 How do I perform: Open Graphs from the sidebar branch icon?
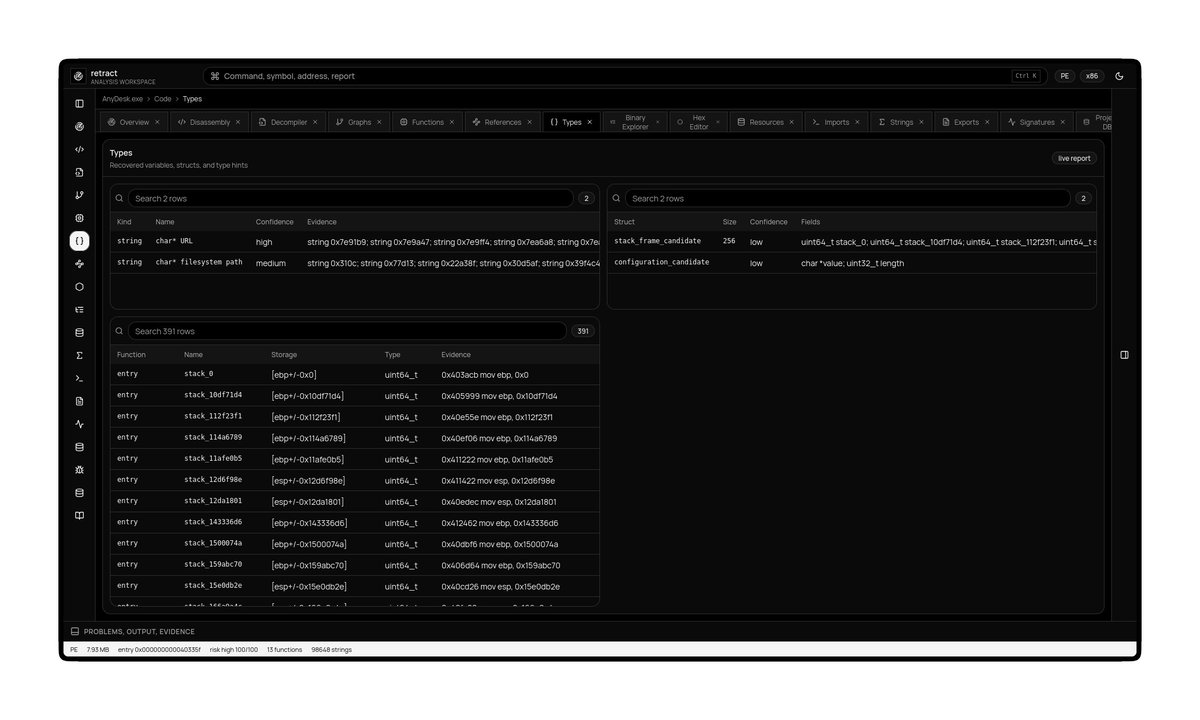point(79,195)
